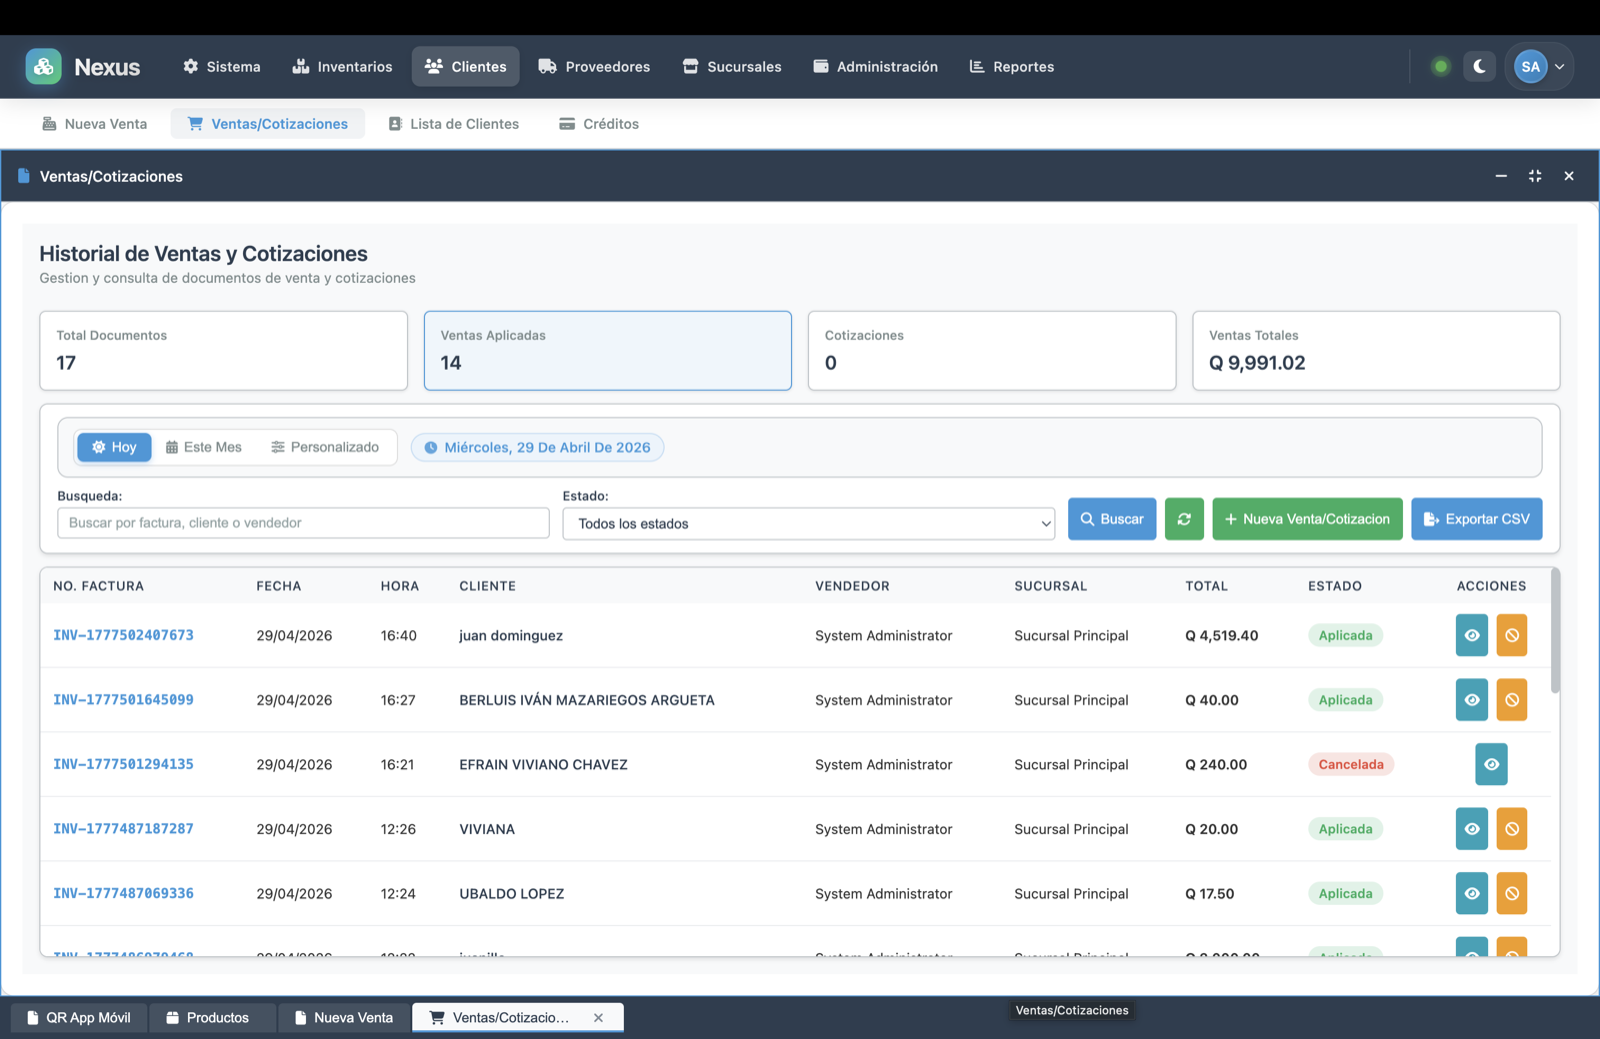Cancel invoice INV-1777502407673 with orange icon
The image size is (1600, 1039).
coord(1511,635)
